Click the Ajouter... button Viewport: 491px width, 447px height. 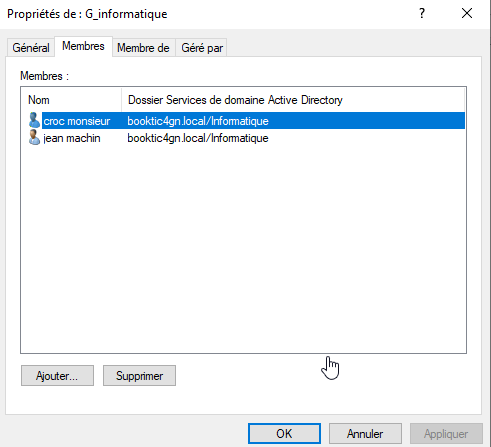(57, 376)
